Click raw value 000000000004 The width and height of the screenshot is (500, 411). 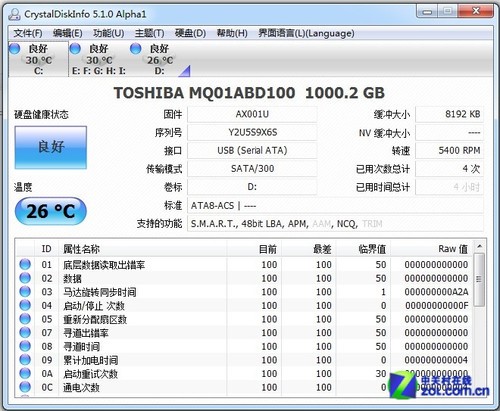tap(436, 360)
